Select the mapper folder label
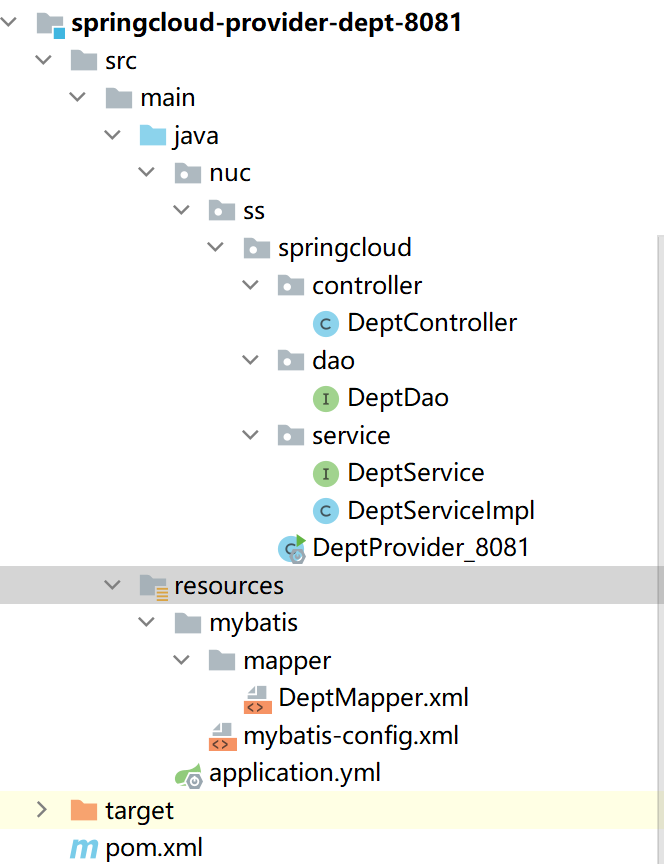This screenshot has height=864, width=664. (287, 662)
